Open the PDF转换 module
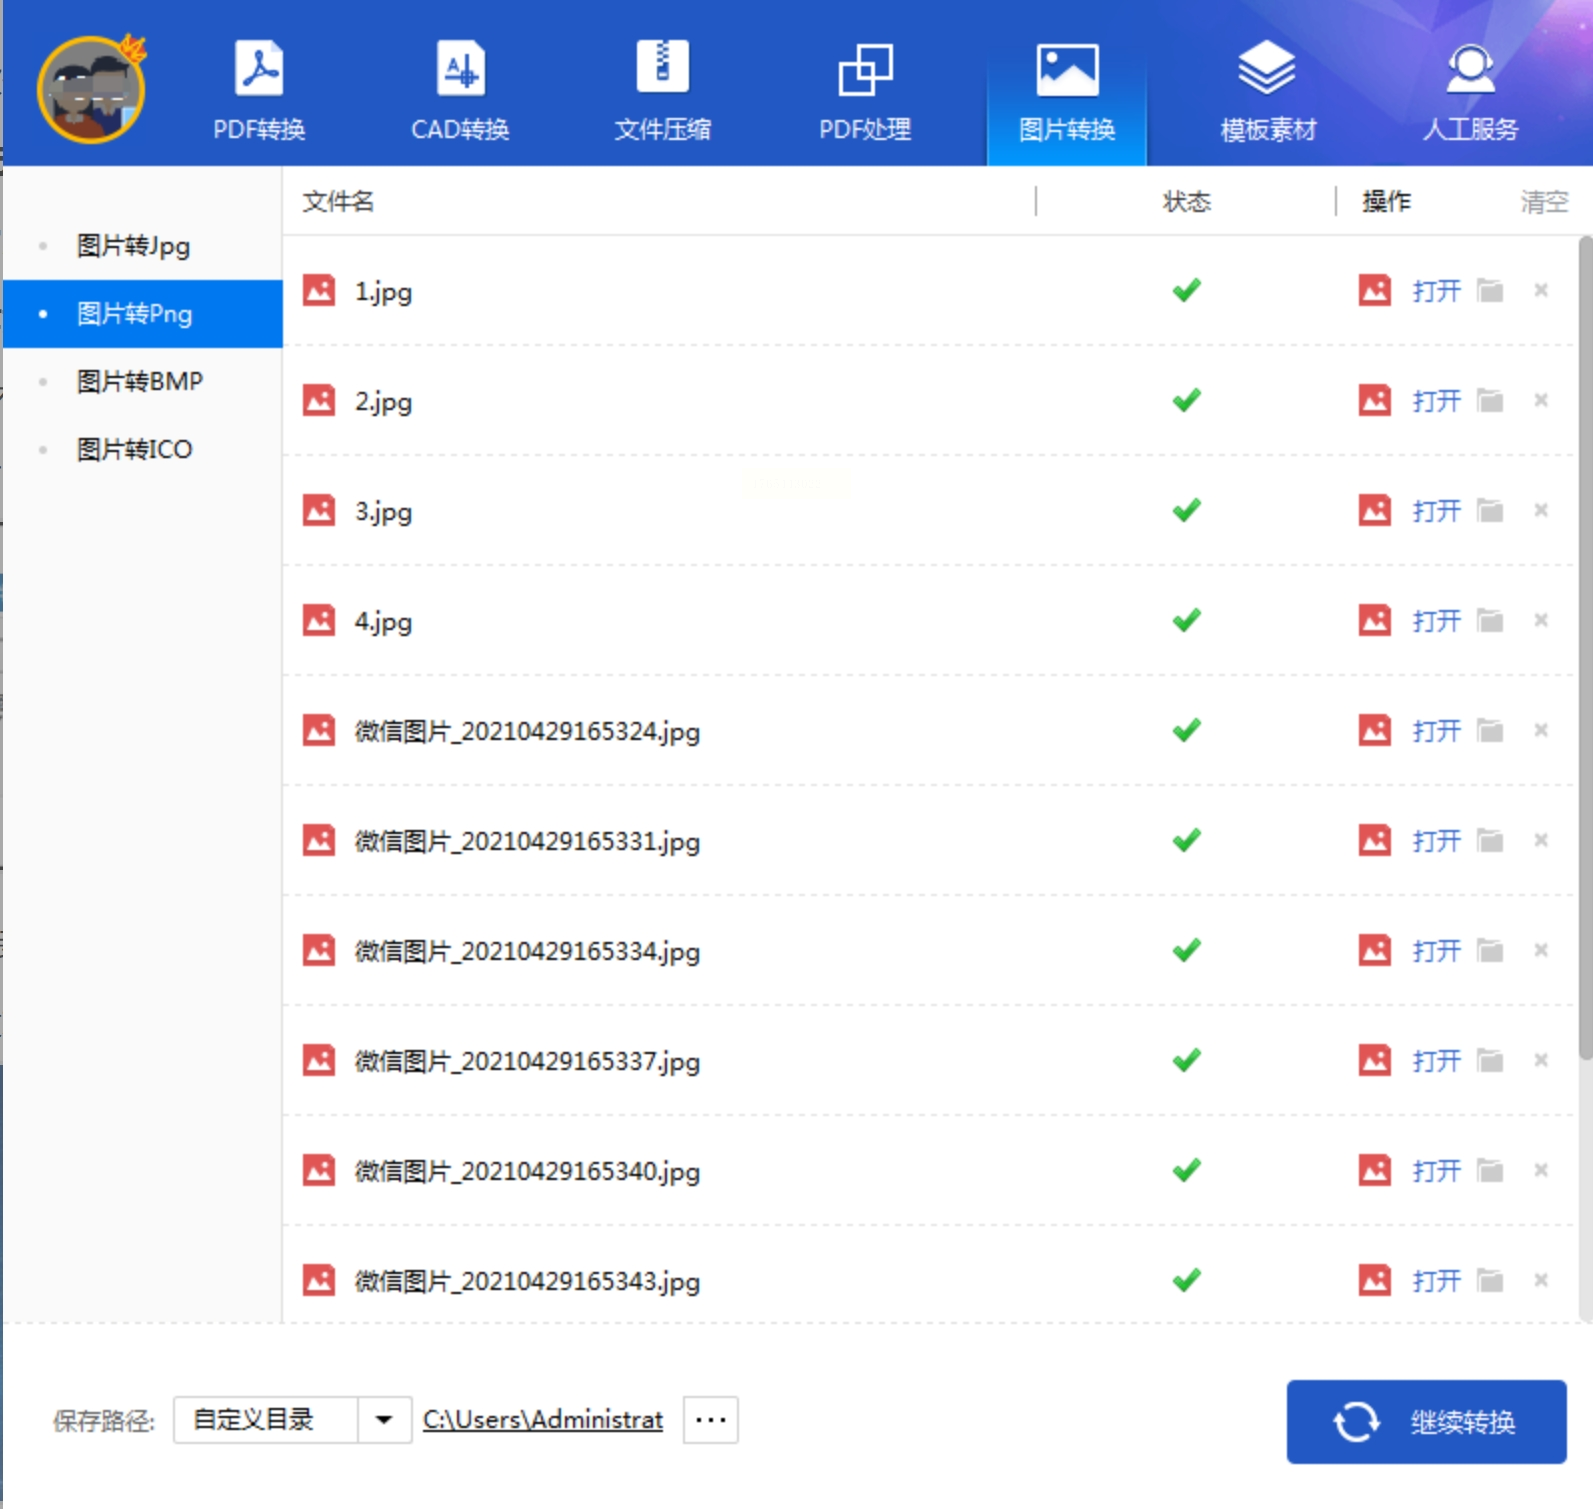1593x1509 pixels. click(259, 90)
